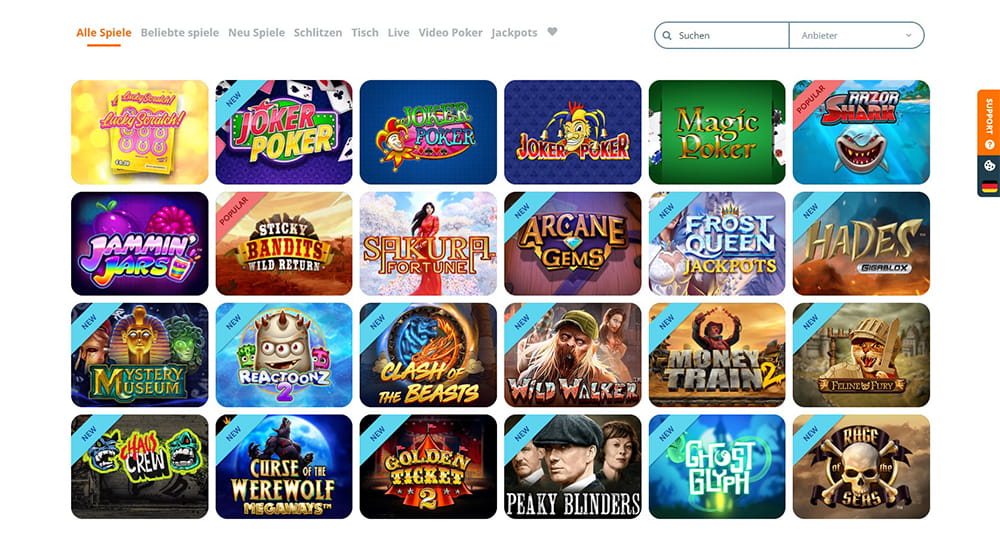Show the Beliebte spiele tab

click(180, 33)
